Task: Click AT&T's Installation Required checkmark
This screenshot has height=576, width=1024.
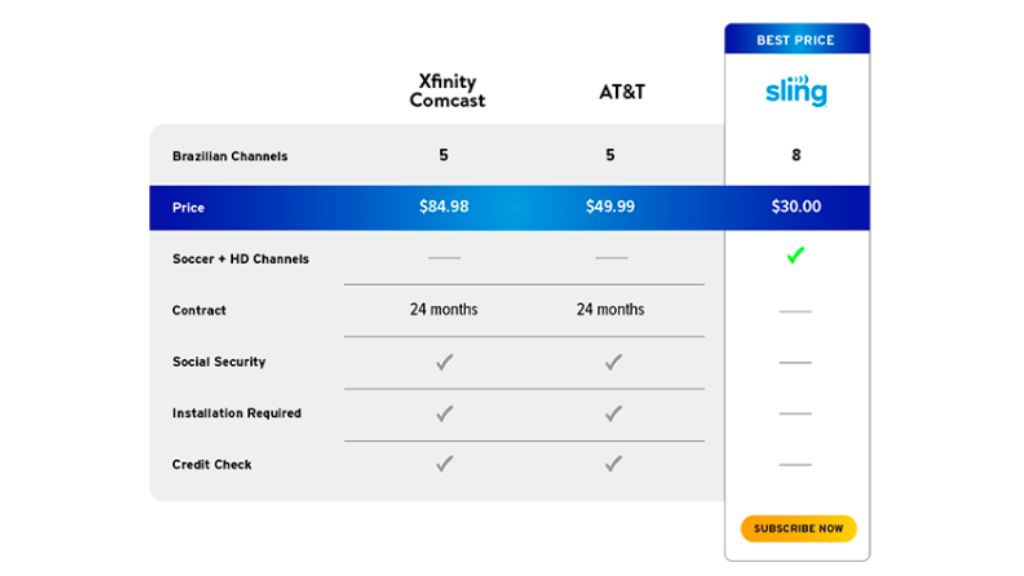Action: pyautogui.click(x=613, y=413)
